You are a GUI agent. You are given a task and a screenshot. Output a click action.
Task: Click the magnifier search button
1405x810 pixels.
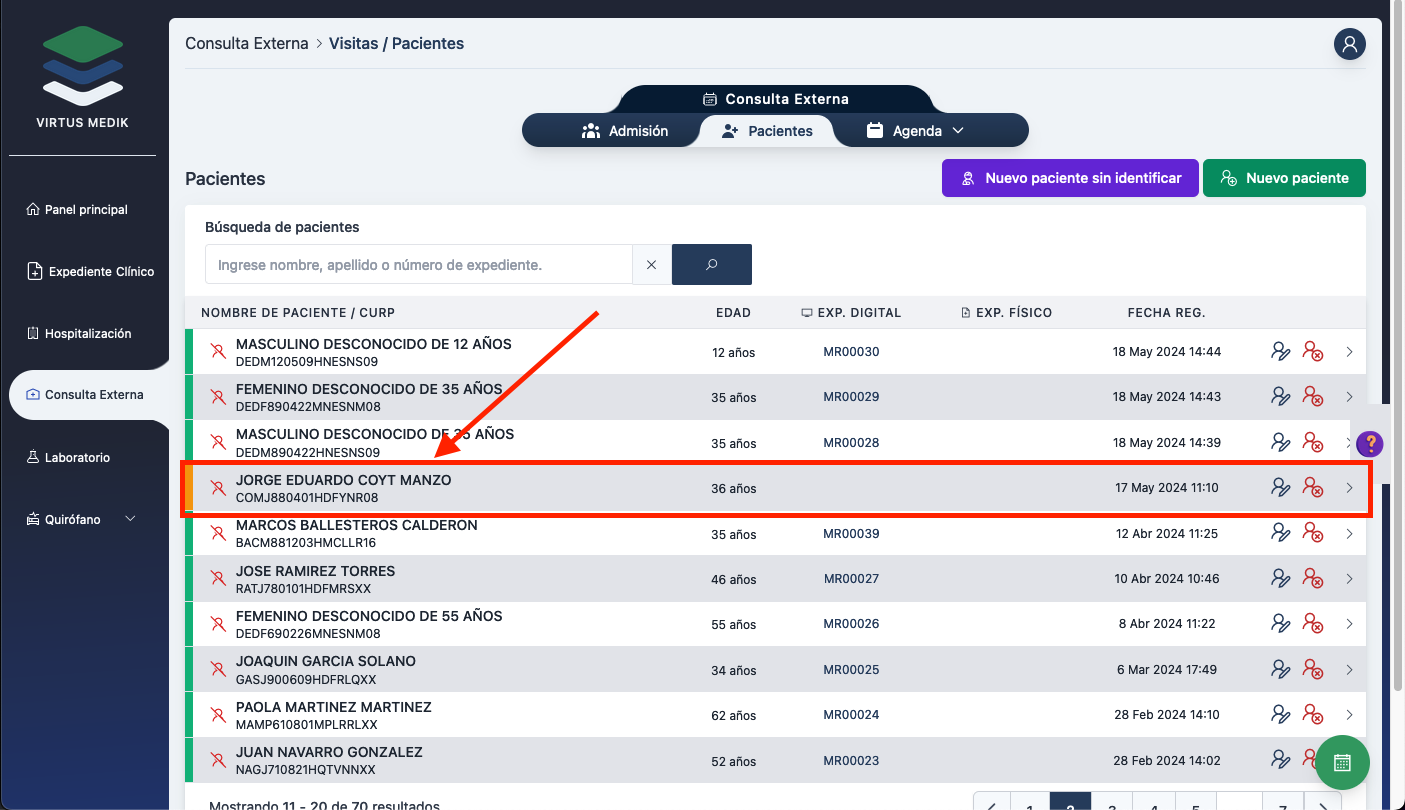(x=711, y=265)
